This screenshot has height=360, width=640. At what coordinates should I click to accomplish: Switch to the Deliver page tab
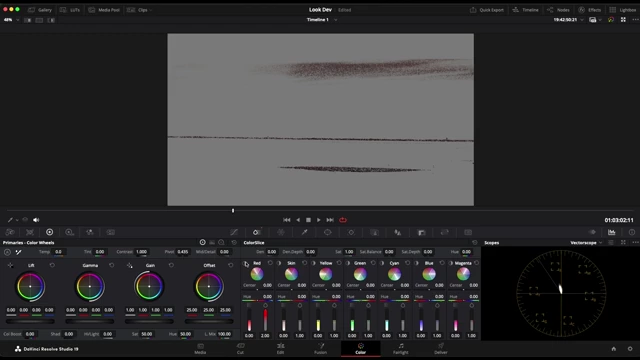tap(440, 349)
